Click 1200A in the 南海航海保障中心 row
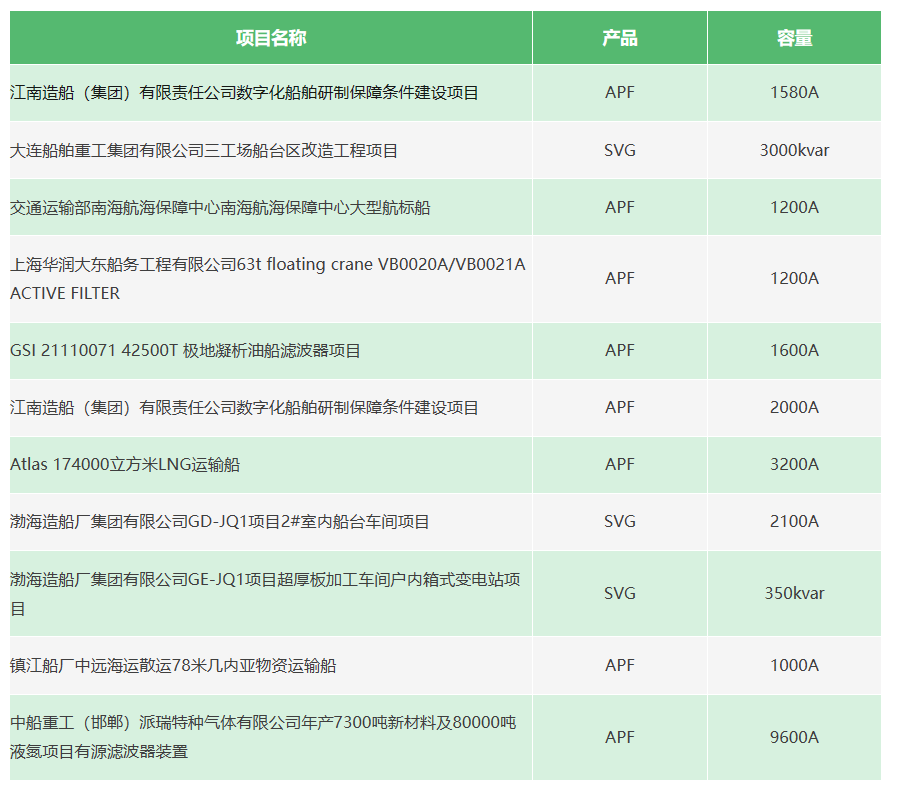The height and width of the screenshot is (792, 900). (794, 207)
